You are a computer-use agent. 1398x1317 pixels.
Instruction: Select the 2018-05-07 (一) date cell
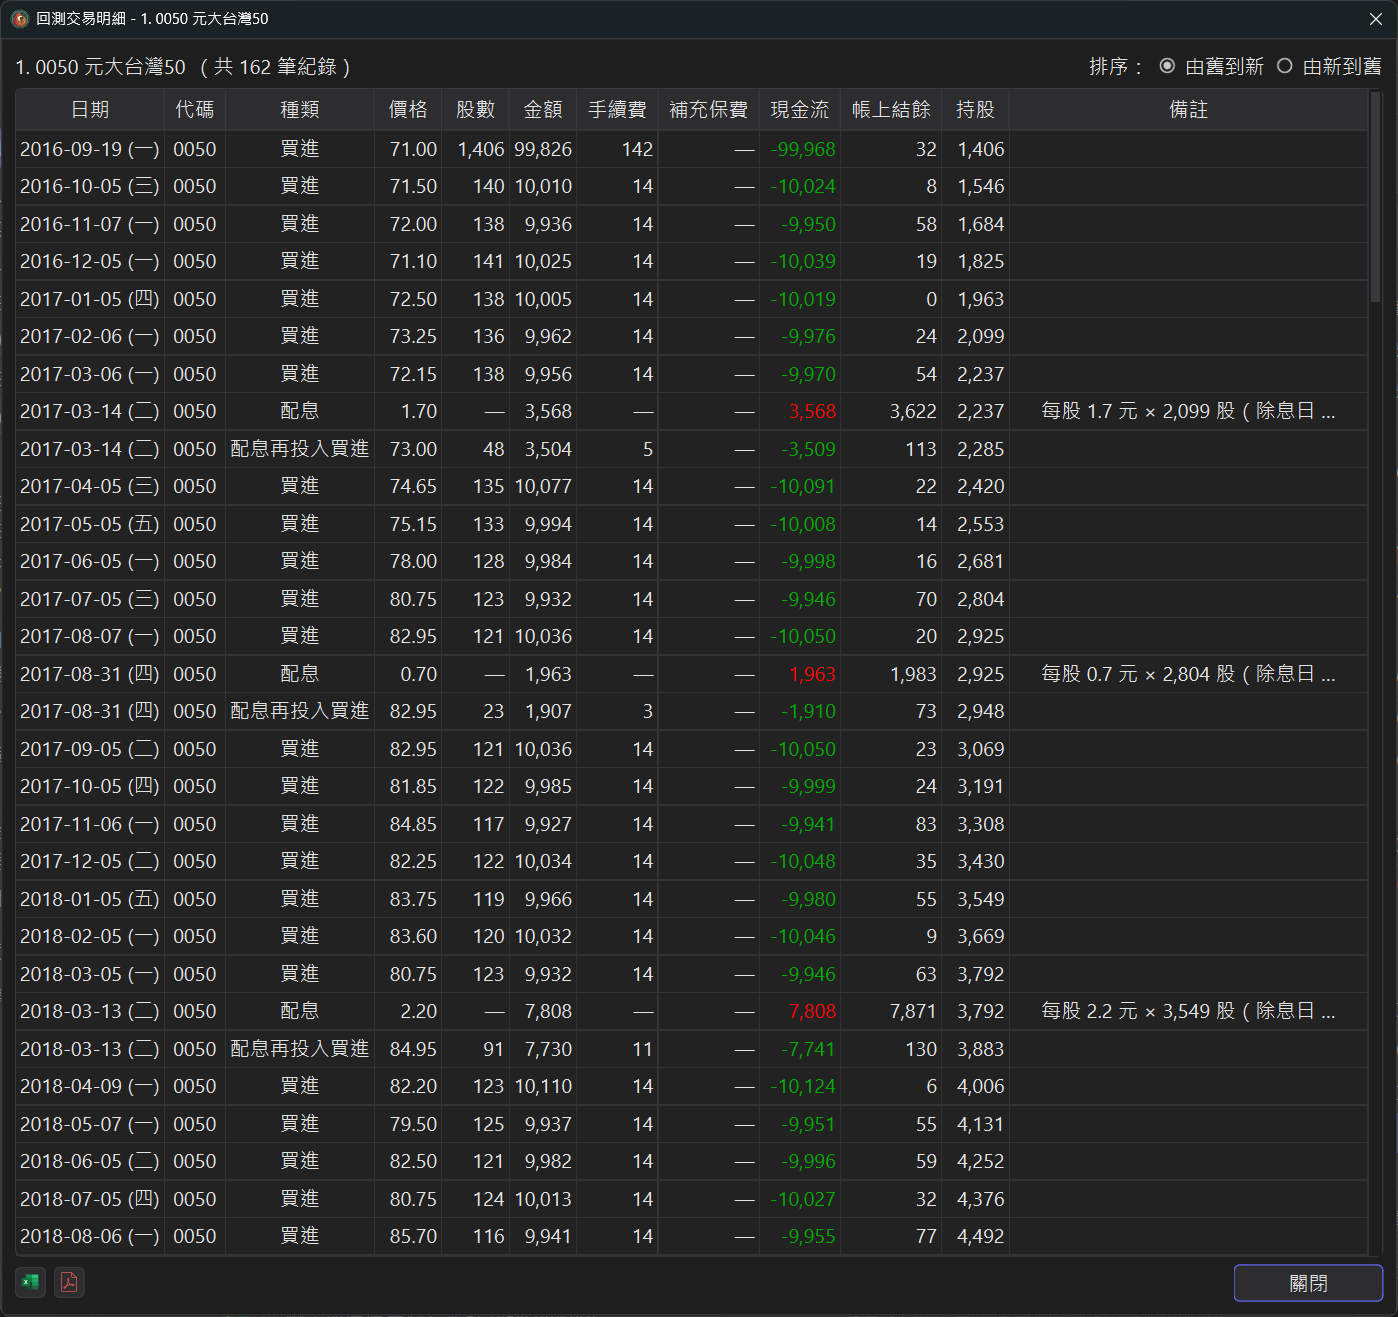(90, 1124)
